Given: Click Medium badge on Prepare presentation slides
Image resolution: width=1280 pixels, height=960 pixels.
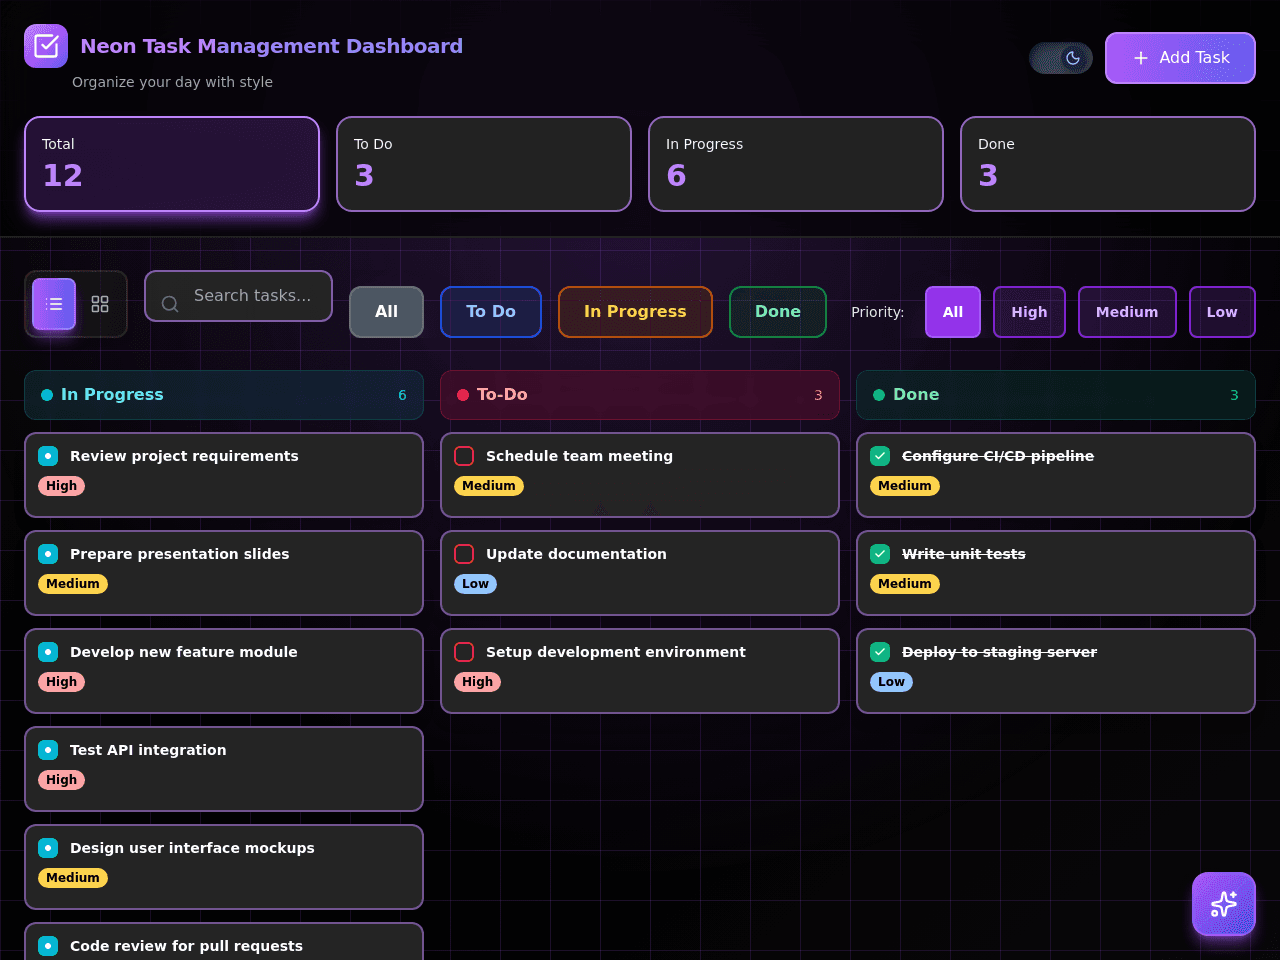Looking at the screenshot, I should [x=73, y=584].
